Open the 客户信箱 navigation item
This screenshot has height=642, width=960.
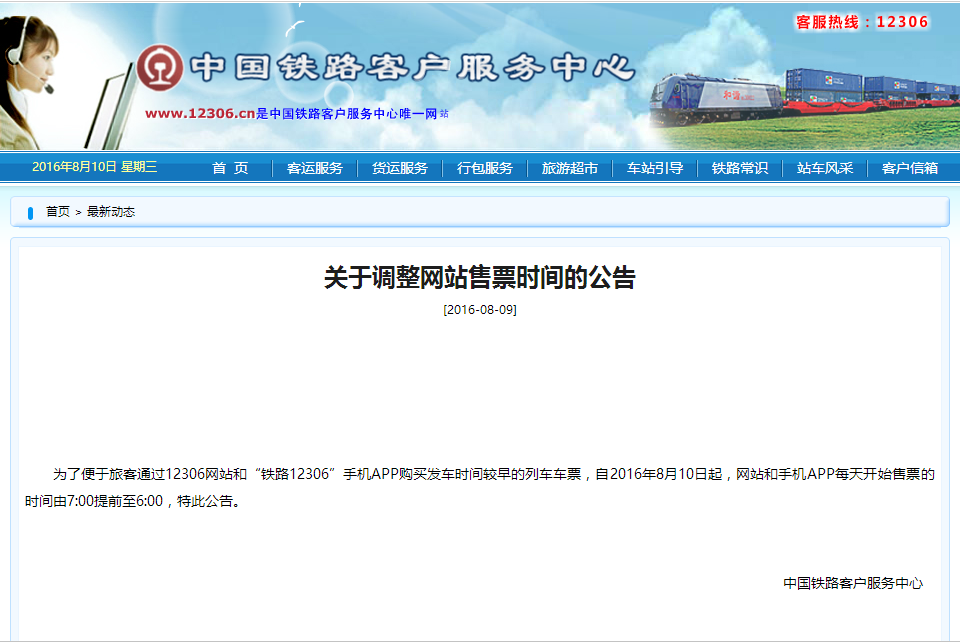point(910,168)
